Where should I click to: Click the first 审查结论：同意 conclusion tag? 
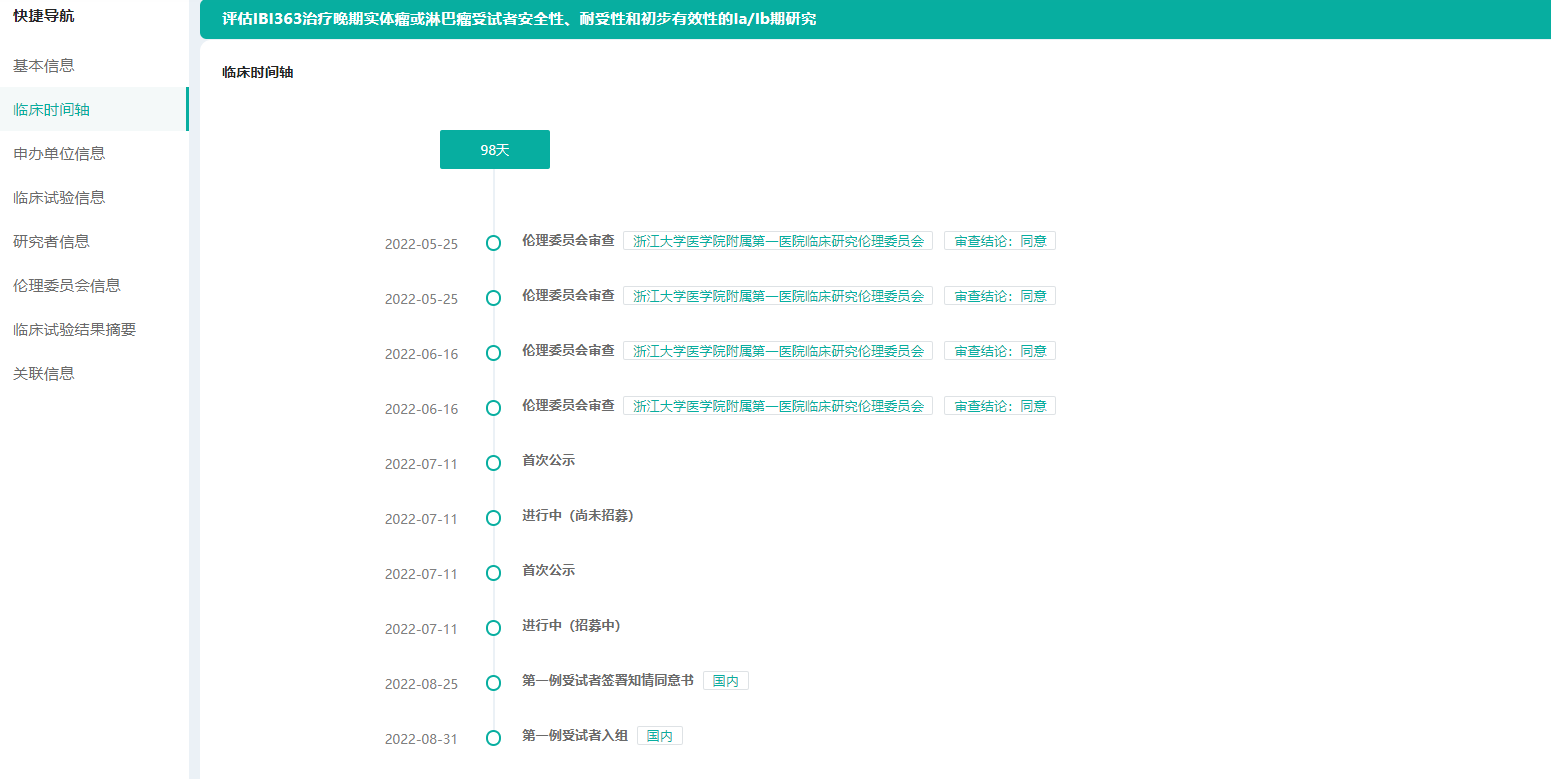[x=999, y=240]
